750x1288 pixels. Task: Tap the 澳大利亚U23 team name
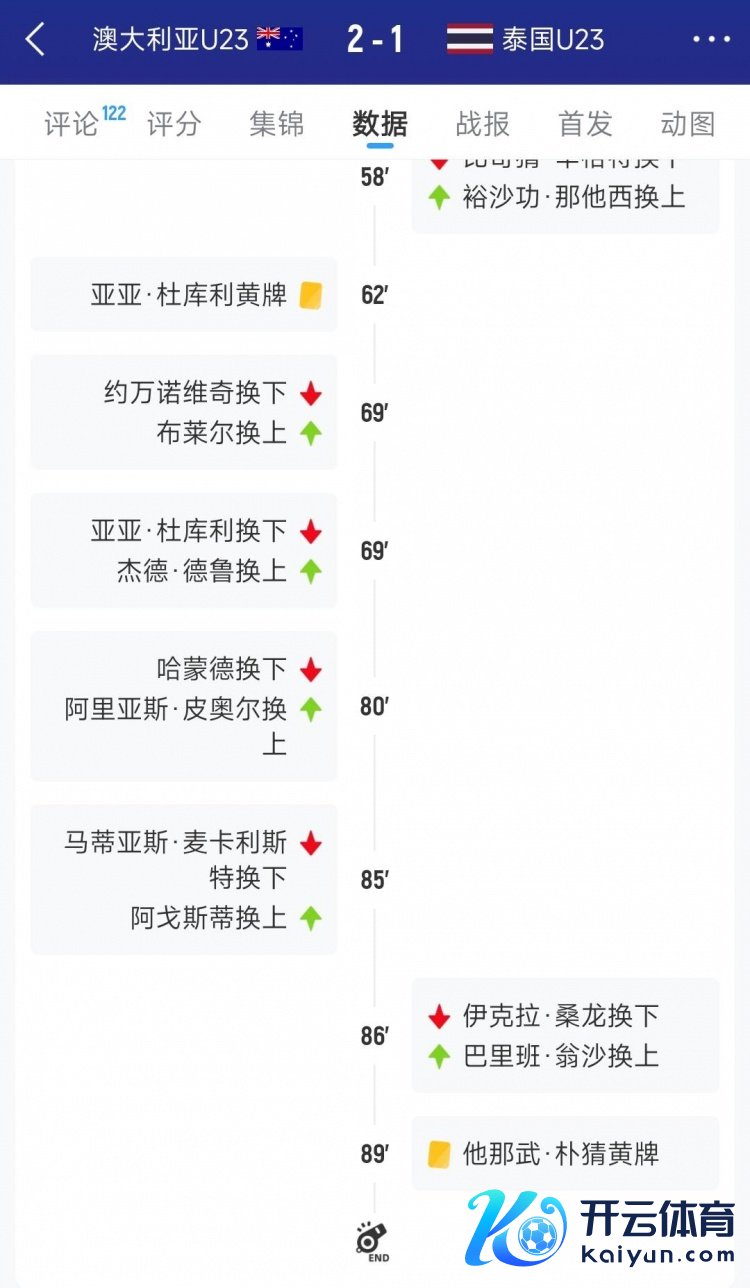pos(172,40)
